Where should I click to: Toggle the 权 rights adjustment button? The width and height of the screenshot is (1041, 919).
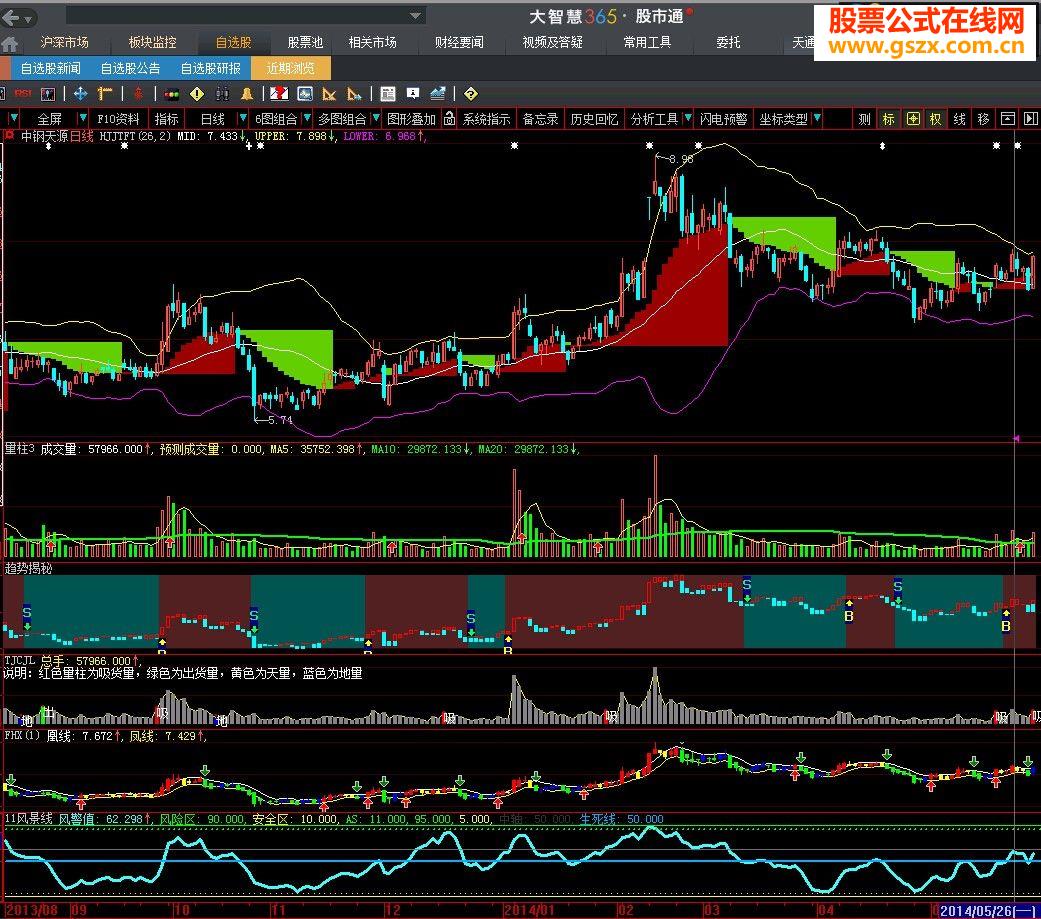click(x=936, y=119)
